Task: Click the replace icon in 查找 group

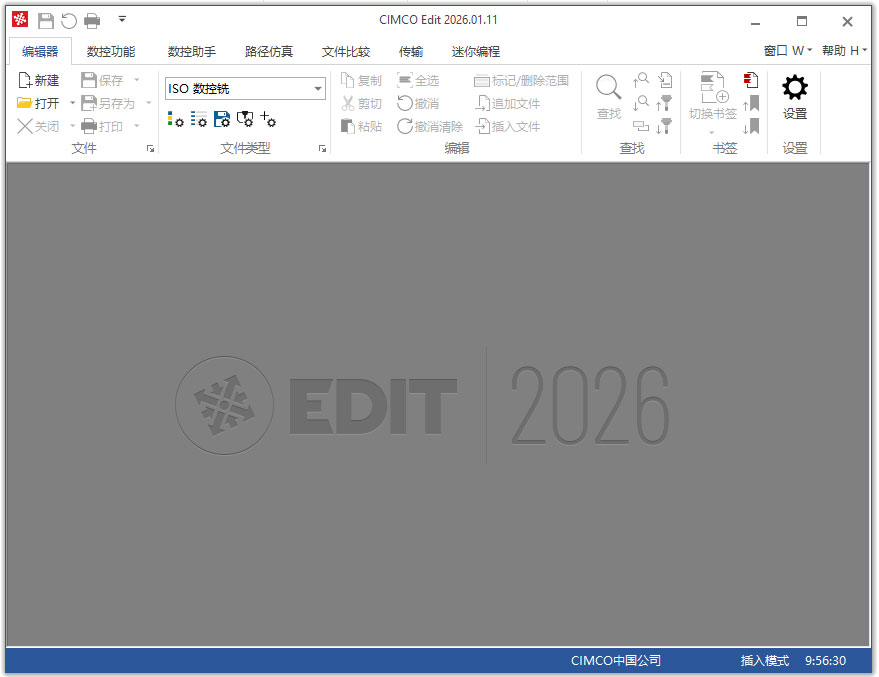Action: click(x=641, y=126)
